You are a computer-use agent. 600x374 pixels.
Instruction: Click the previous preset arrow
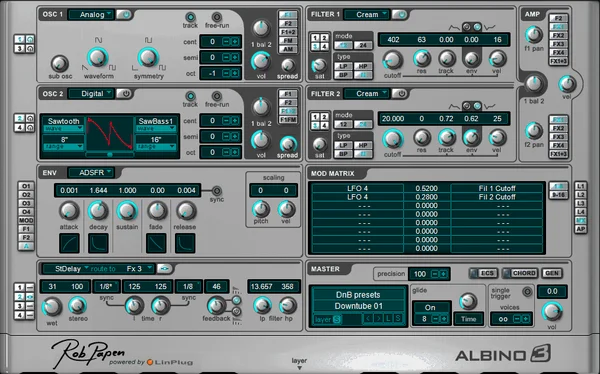[368, 318]
